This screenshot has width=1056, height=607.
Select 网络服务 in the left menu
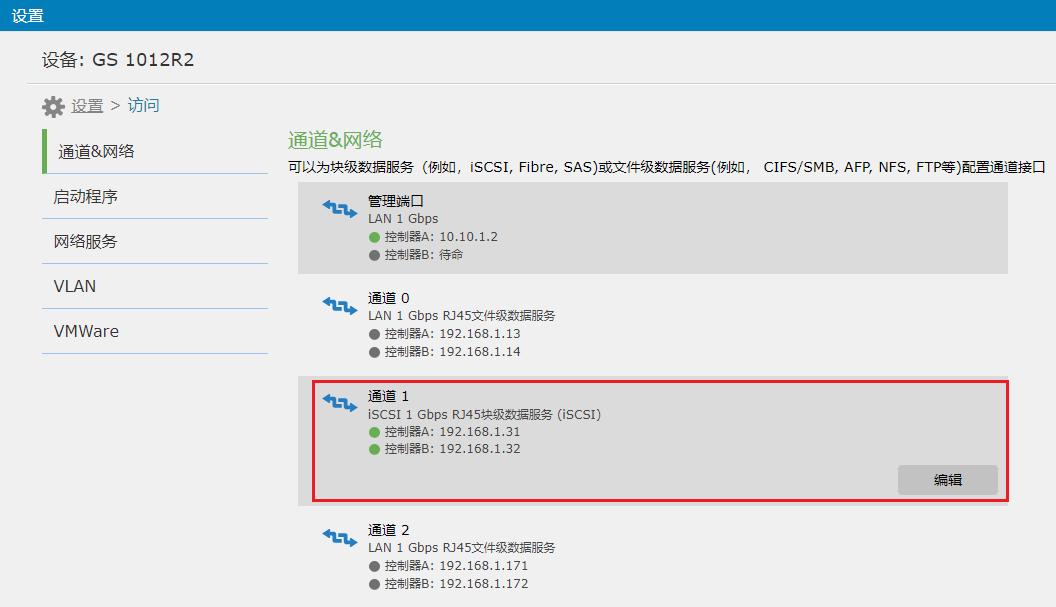pos(86,242)
